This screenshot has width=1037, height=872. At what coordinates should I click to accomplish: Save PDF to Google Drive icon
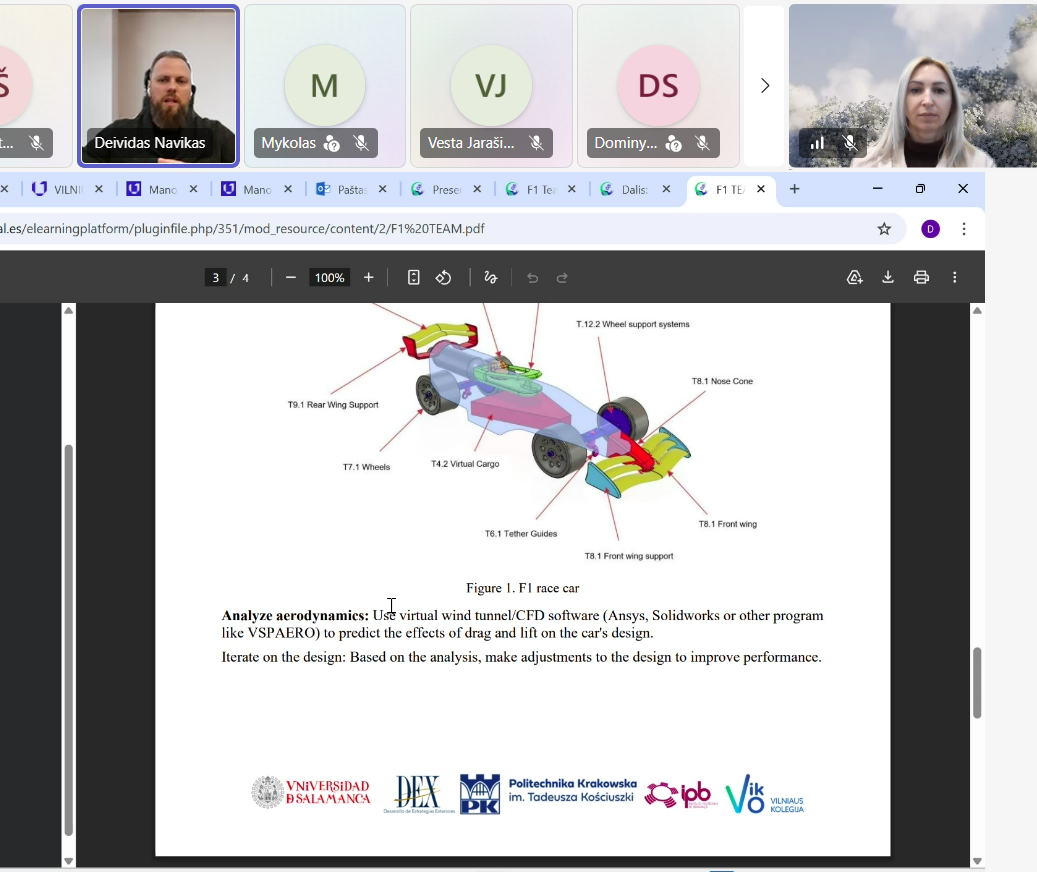tap(854, 278)
